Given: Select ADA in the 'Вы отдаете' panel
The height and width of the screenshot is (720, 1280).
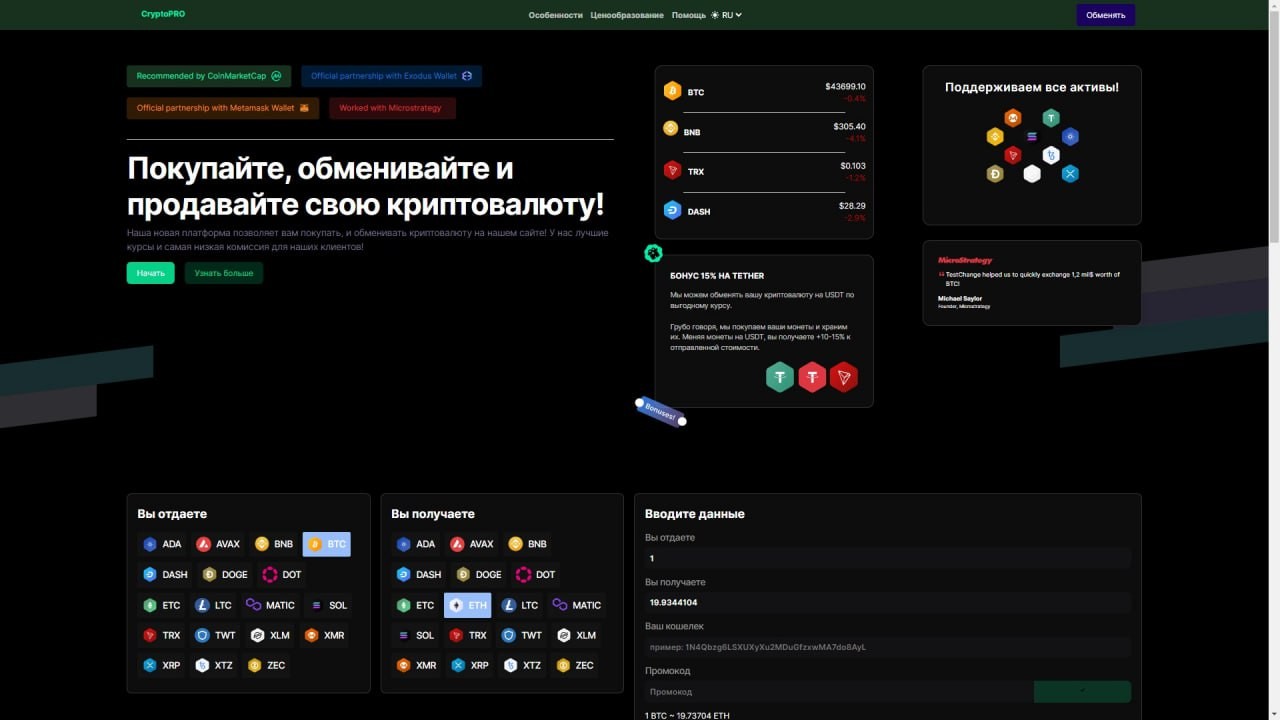Looking at the screenshot, I should click(x=164, y=544).
